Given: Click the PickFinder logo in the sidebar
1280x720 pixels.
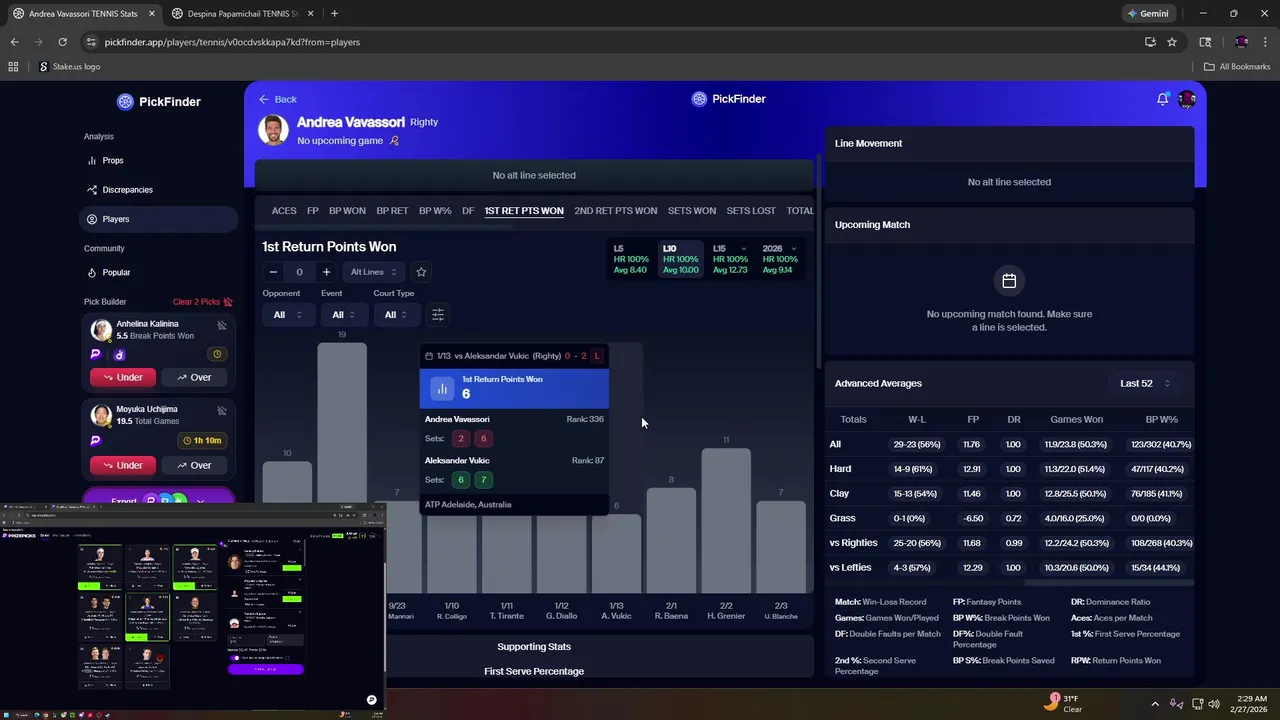Looking at the screenshot, I should (158, 101).
